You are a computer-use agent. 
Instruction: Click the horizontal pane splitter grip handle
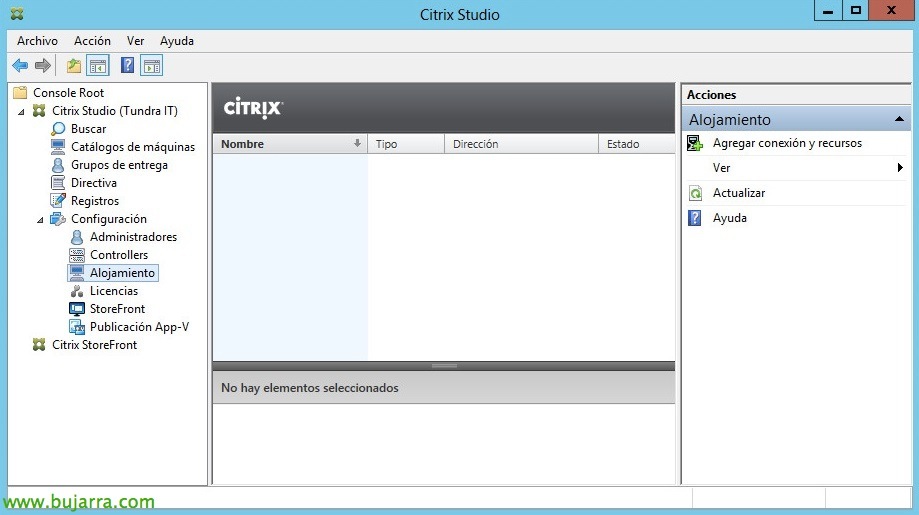[x=444, y=366]
